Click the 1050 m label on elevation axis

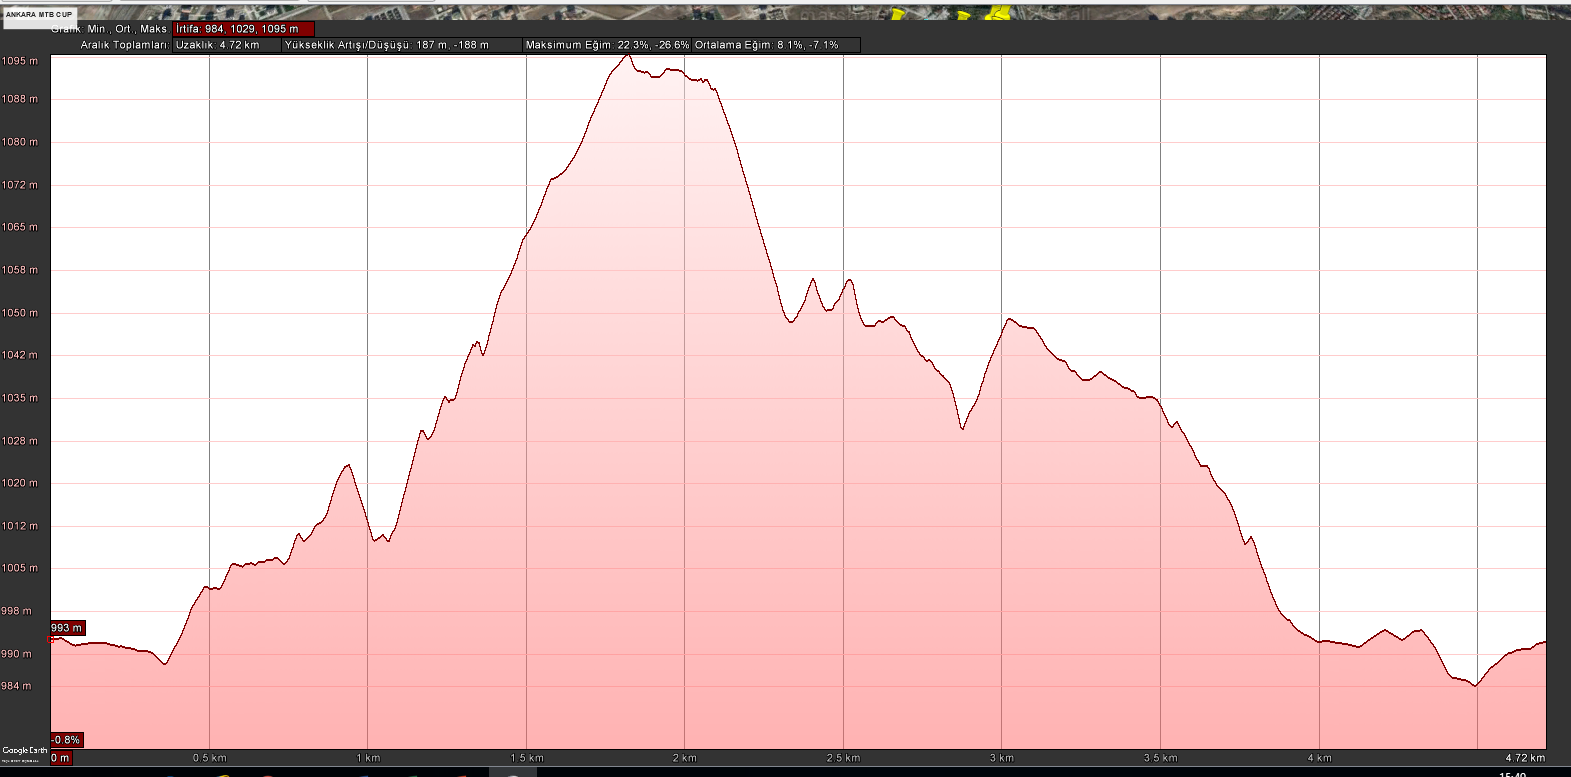[x=20, y=313]
